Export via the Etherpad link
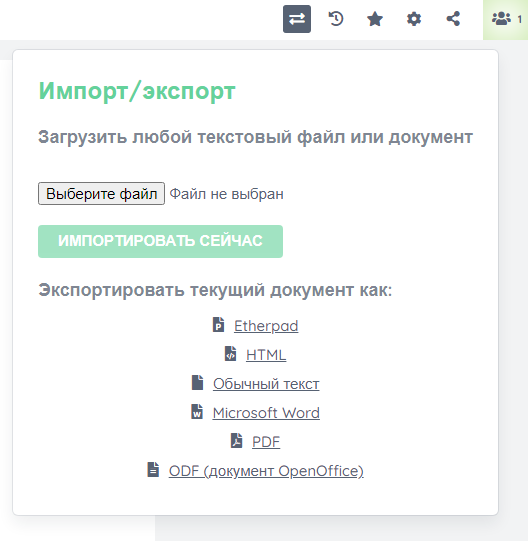 [266, 326]
